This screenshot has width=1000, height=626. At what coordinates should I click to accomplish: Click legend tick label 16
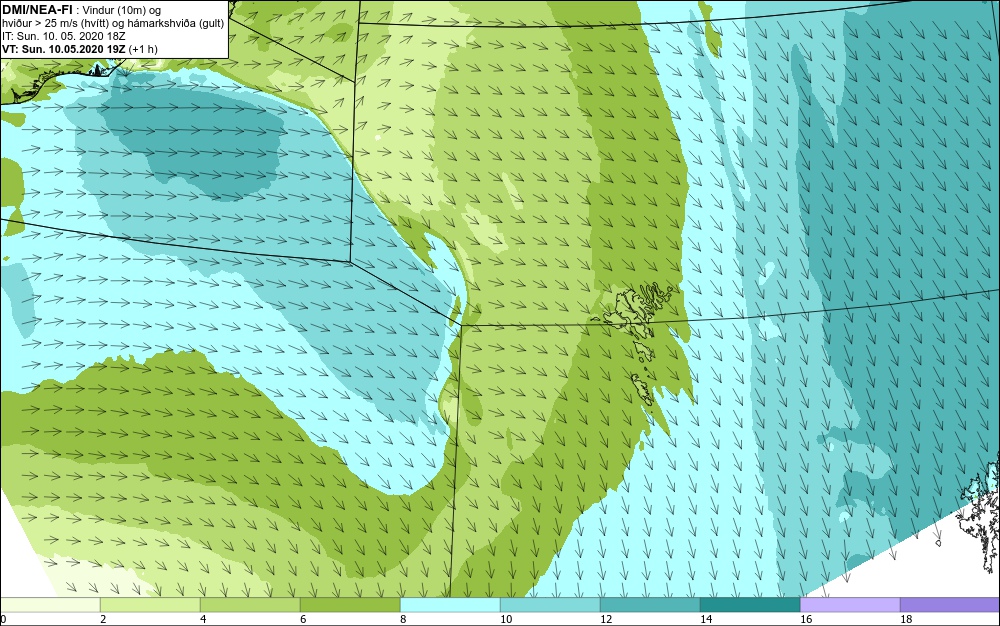coord(806,619)
